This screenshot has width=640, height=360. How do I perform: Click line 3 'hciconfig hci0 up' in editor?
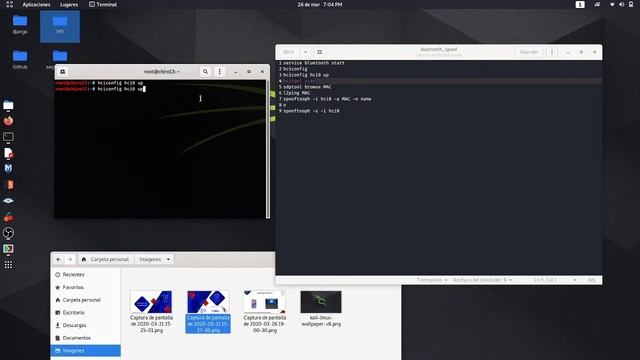[306, 75]
